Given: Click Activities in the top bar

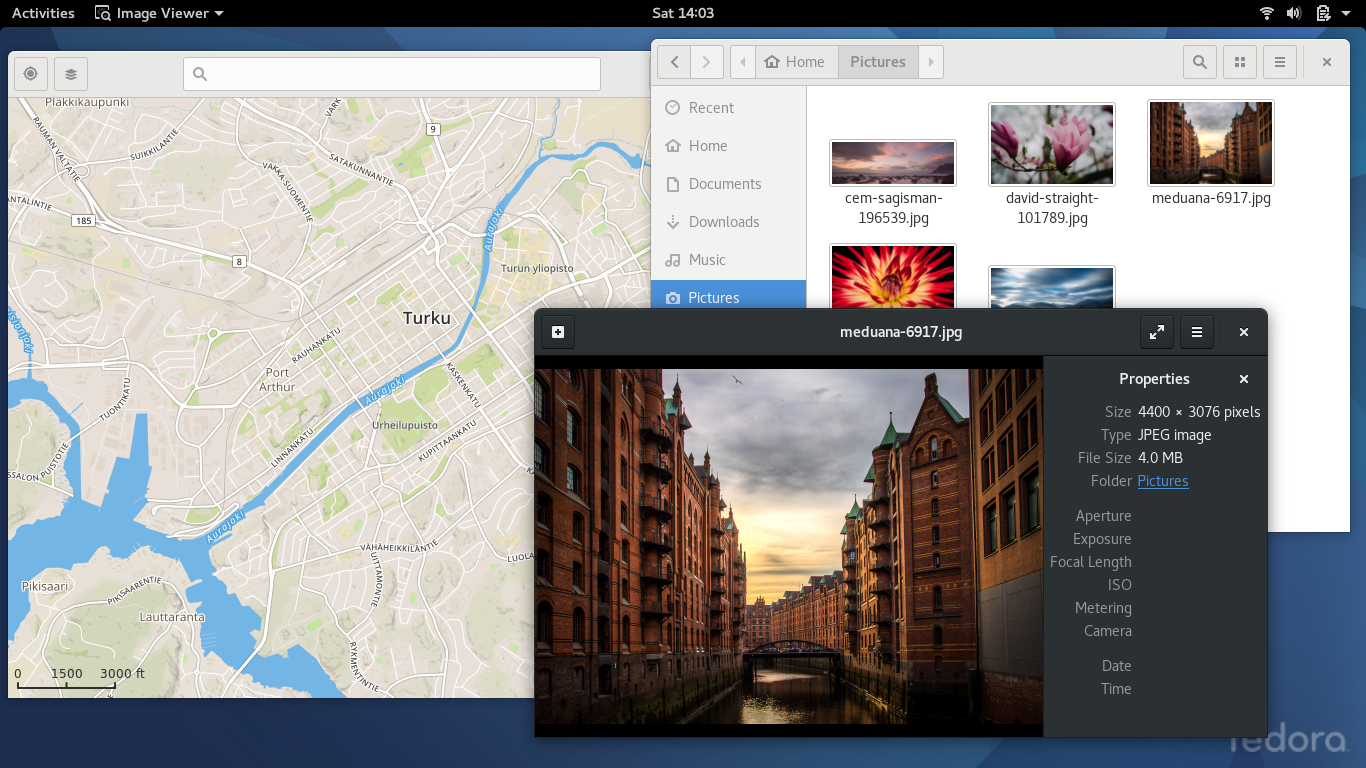Looking at the screenshot, I should click(43, 13).
